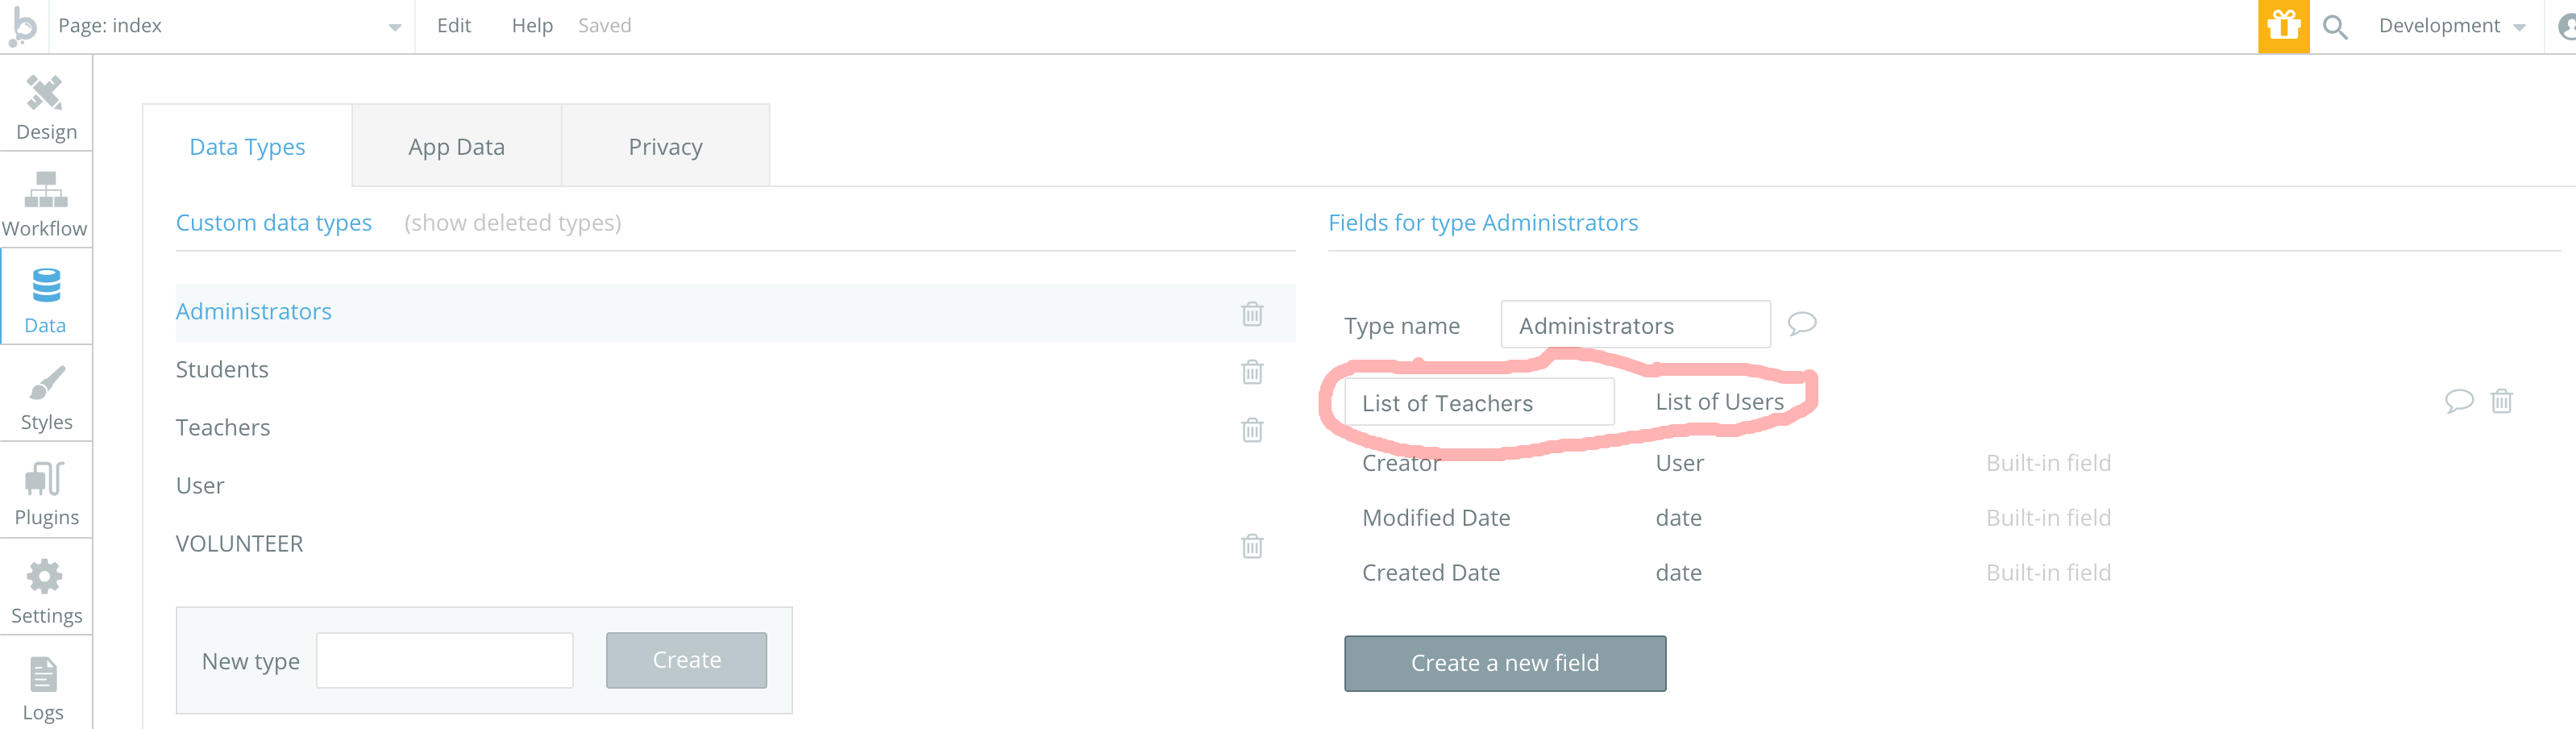Delete the VOLUNTEER data type

pyautogui.click(x=1252, y=546)
